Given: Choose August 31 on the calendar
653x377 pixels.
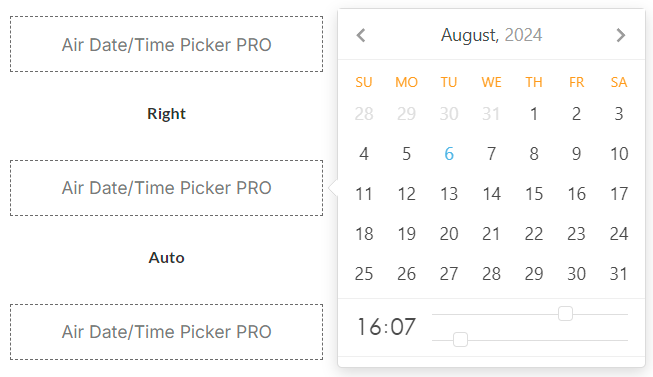Looking at the screenshot, I should point(619,274).
